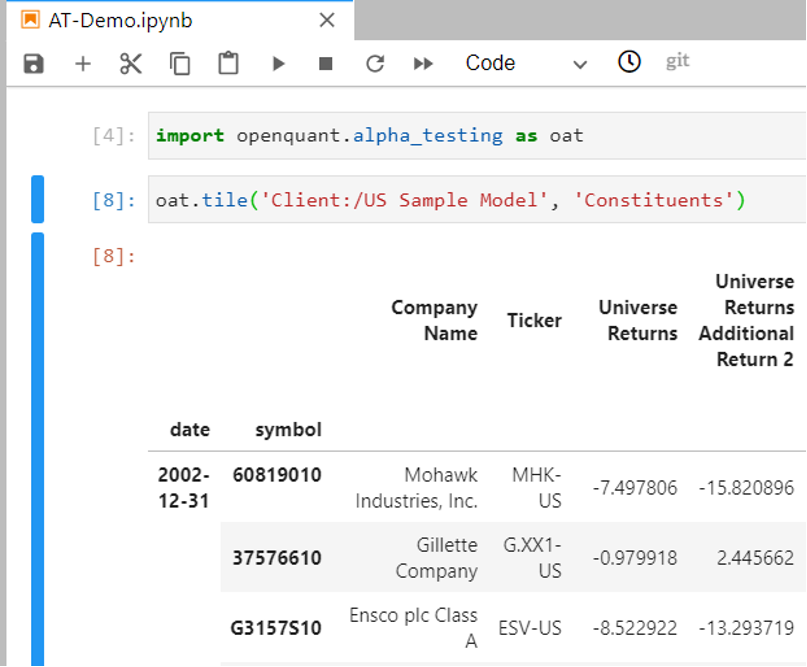Click value -7.497806

click(635, 487)
